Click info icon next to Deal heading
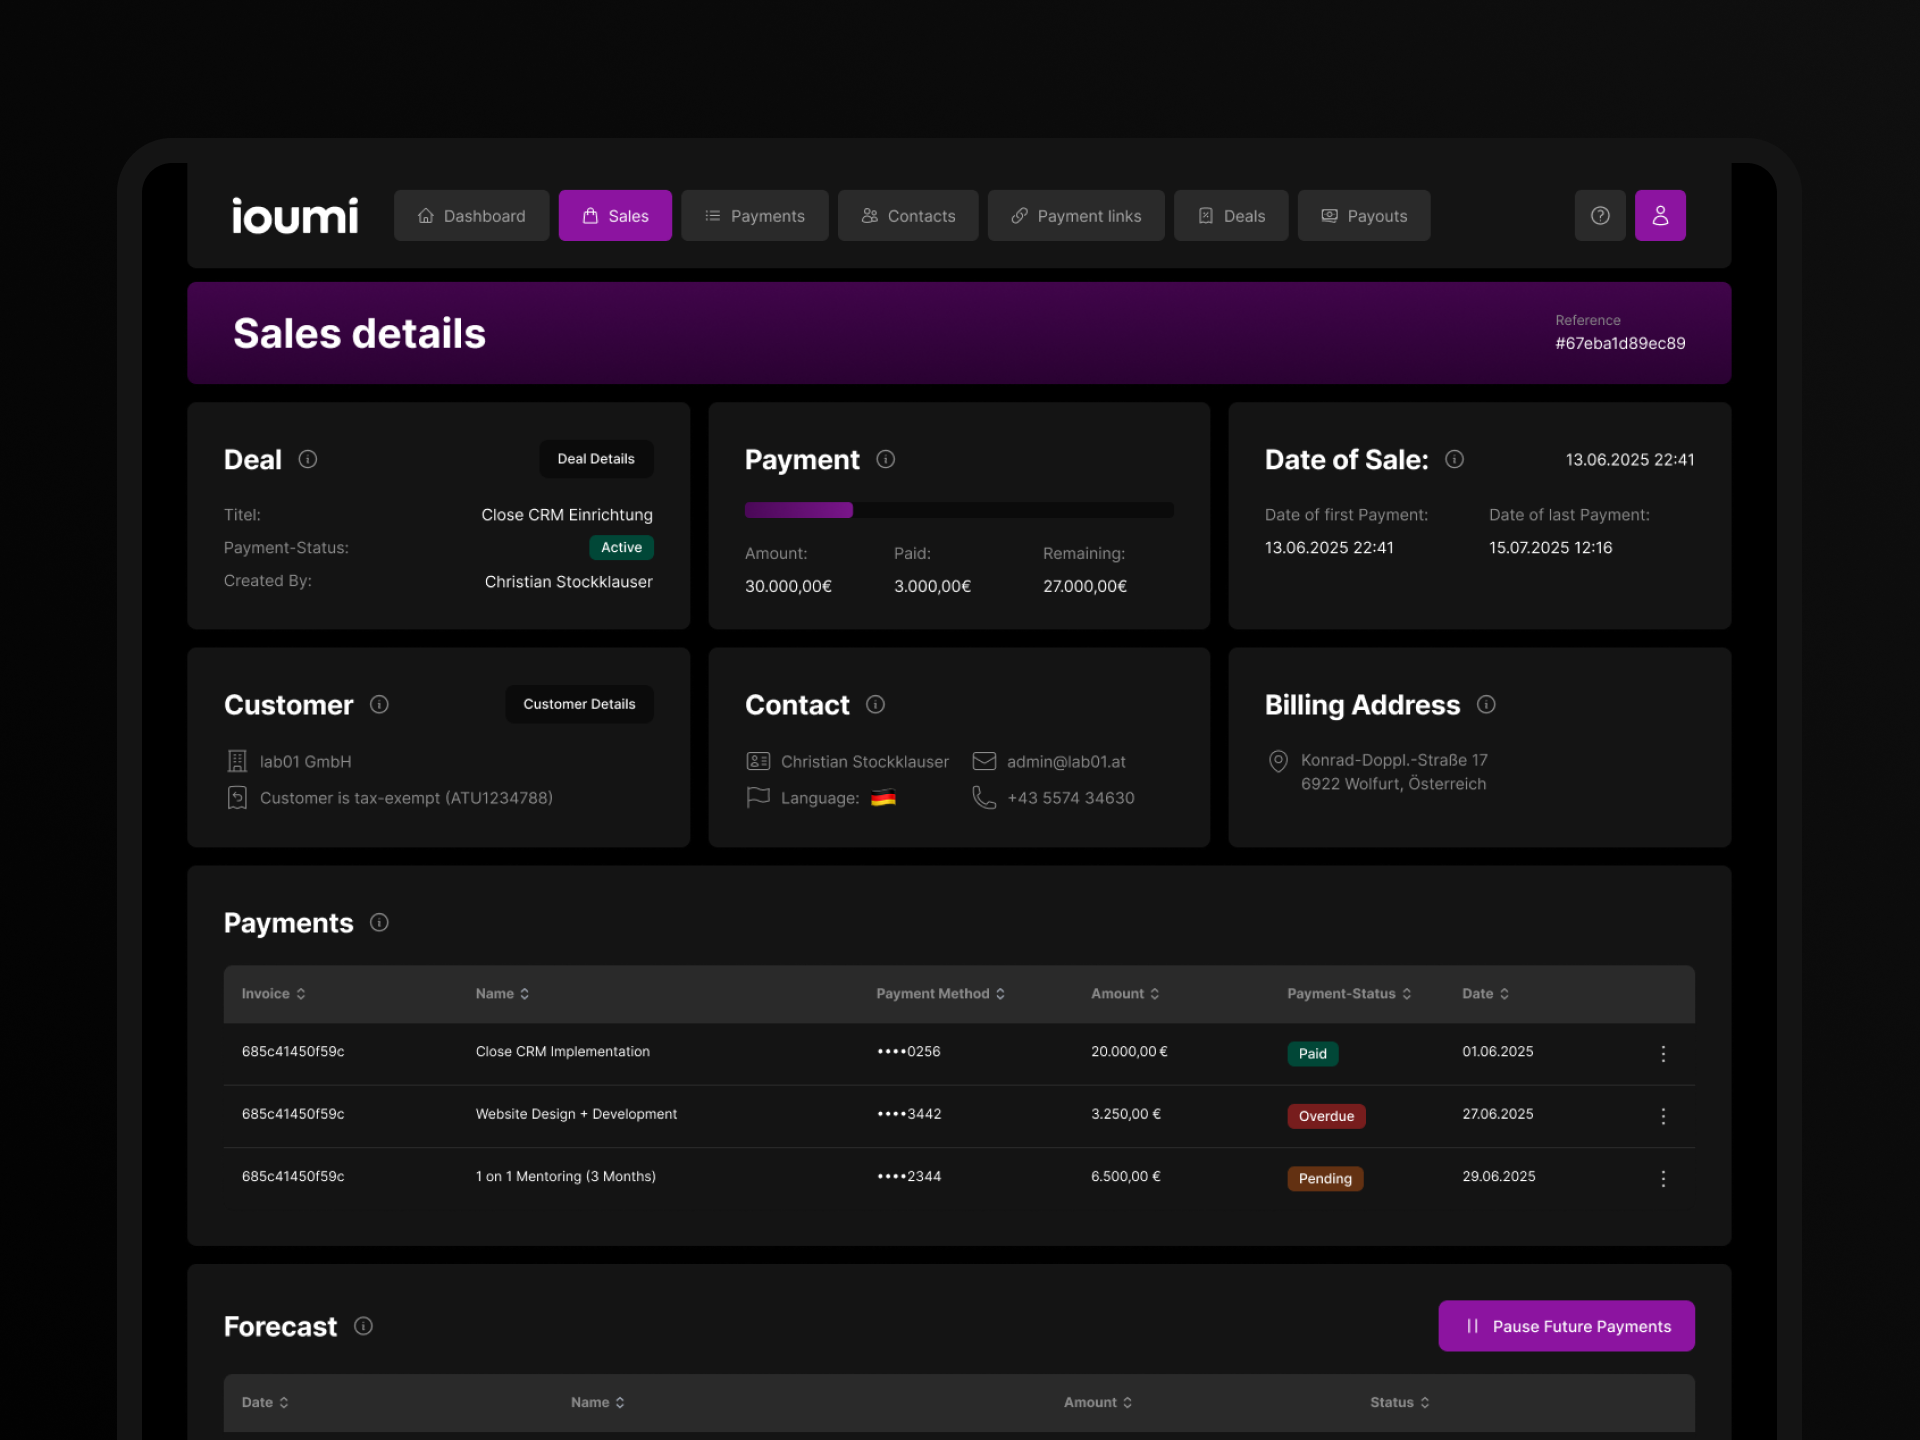Image resolution: width=1920 pixels, height=1440 pixels. 308,459
